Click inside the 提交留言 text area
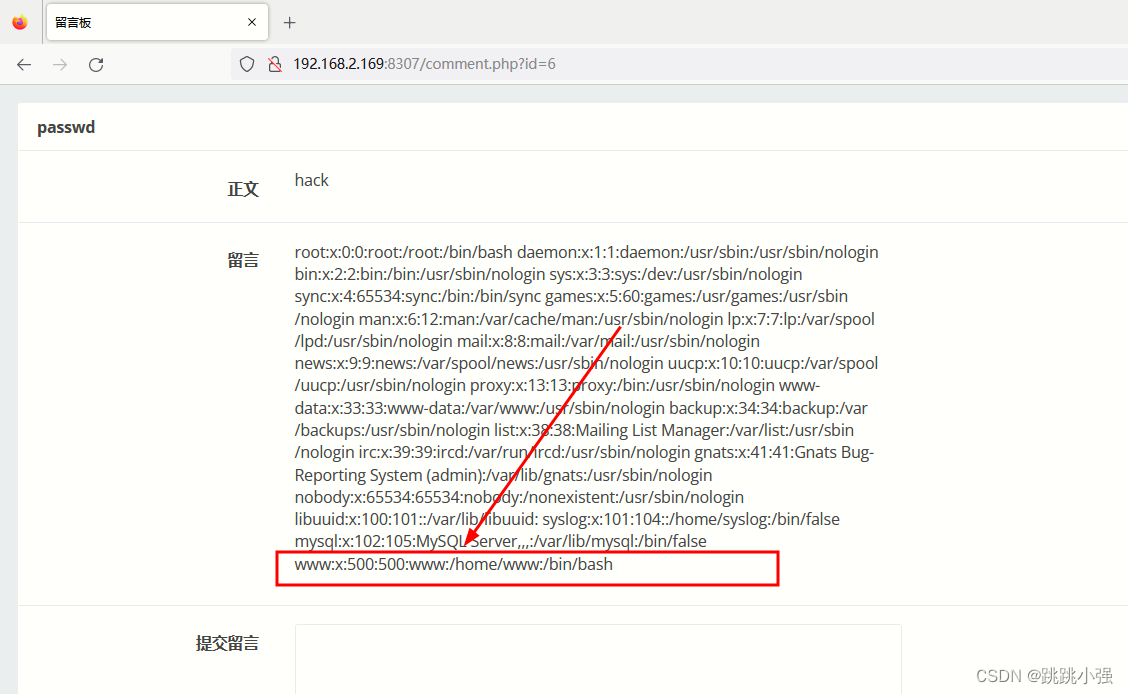Screen dimensions: 1128x694 coord(598,659)
